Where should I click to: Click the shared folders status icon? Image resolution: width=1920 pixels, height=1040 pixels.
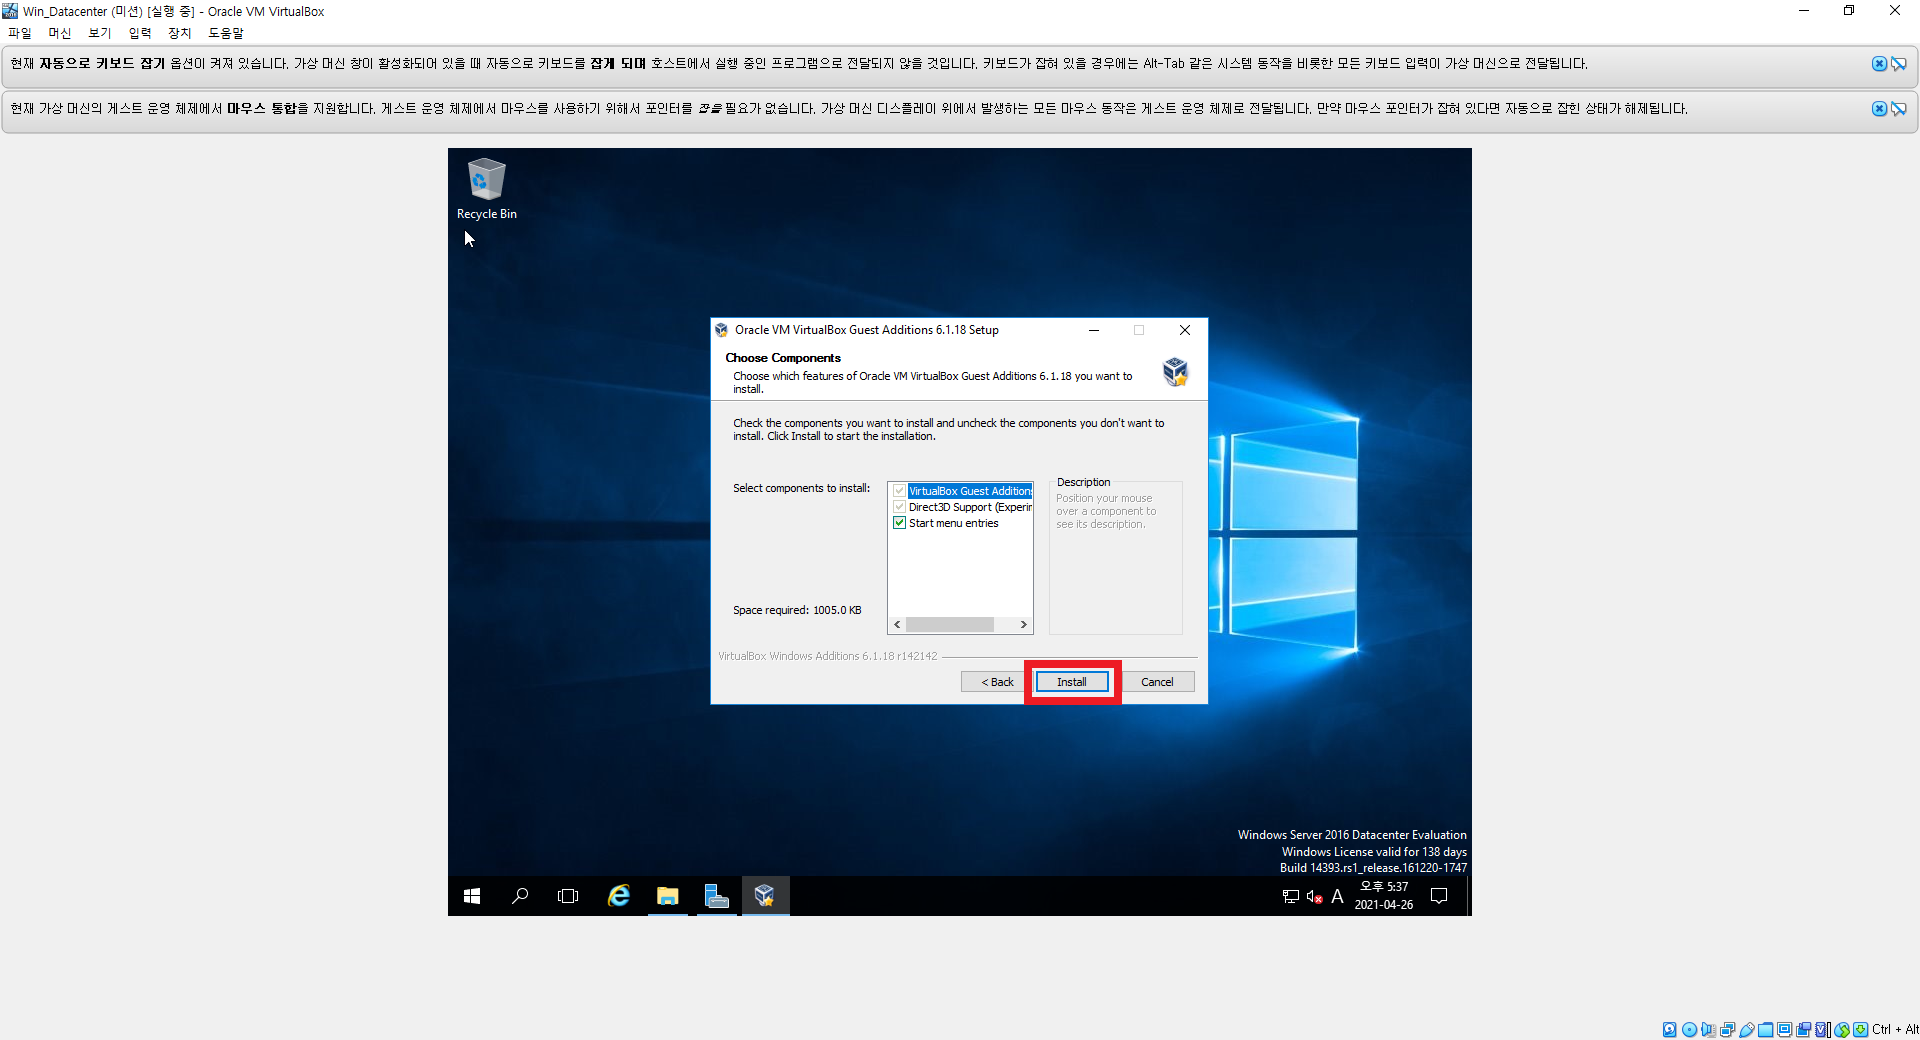point(1765,1029)
